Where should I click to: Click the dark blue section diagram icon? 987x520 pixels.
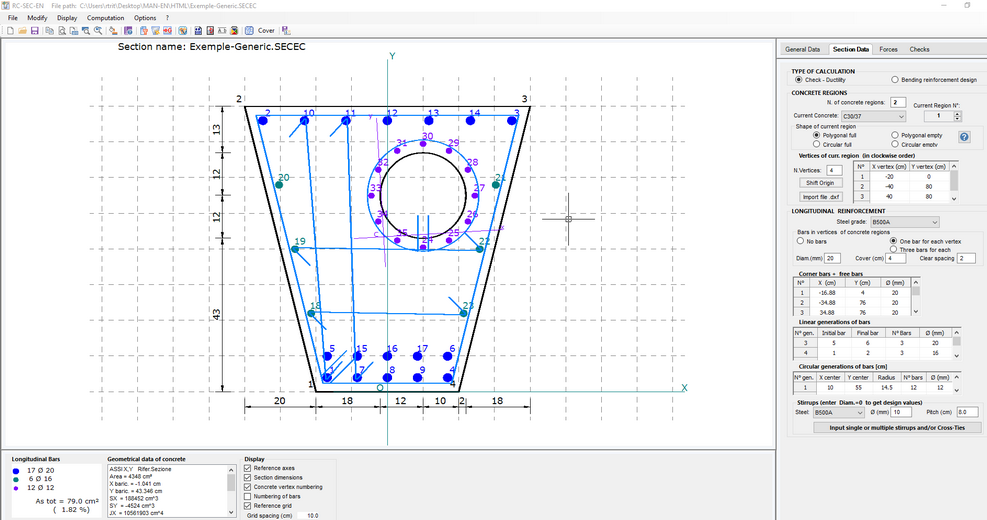[x=198, y=30]
